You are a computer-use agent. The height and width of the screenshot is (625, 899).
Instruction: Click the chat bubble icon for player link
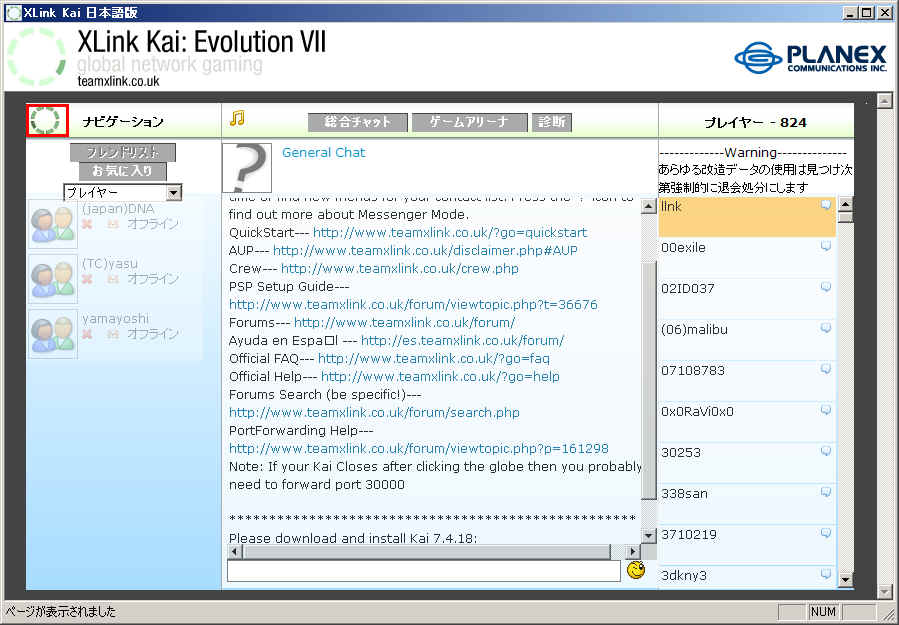click(826, 205)
